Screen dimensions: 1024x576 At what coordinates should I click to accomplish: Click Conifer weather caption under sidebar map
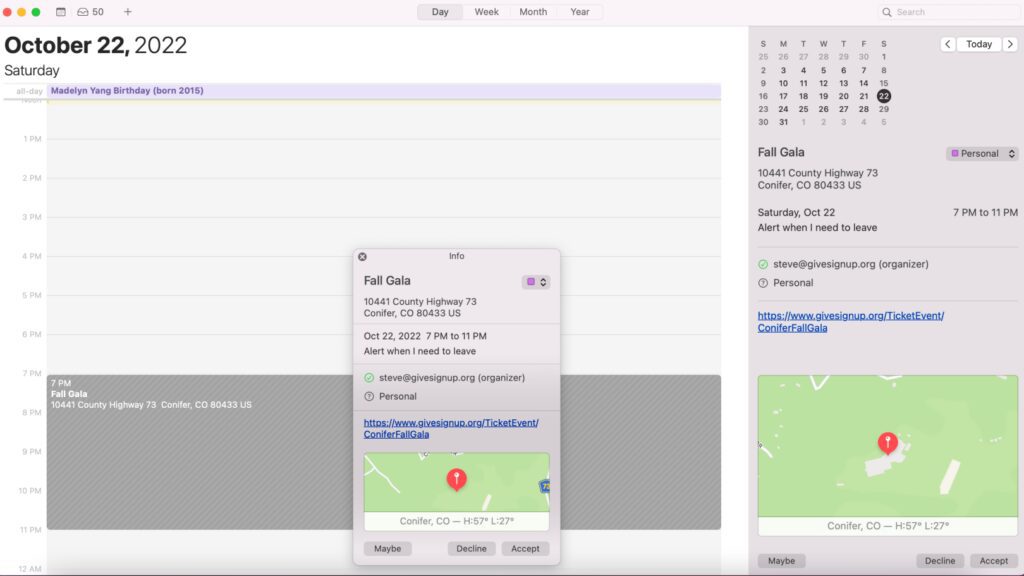tap(888, 526)
